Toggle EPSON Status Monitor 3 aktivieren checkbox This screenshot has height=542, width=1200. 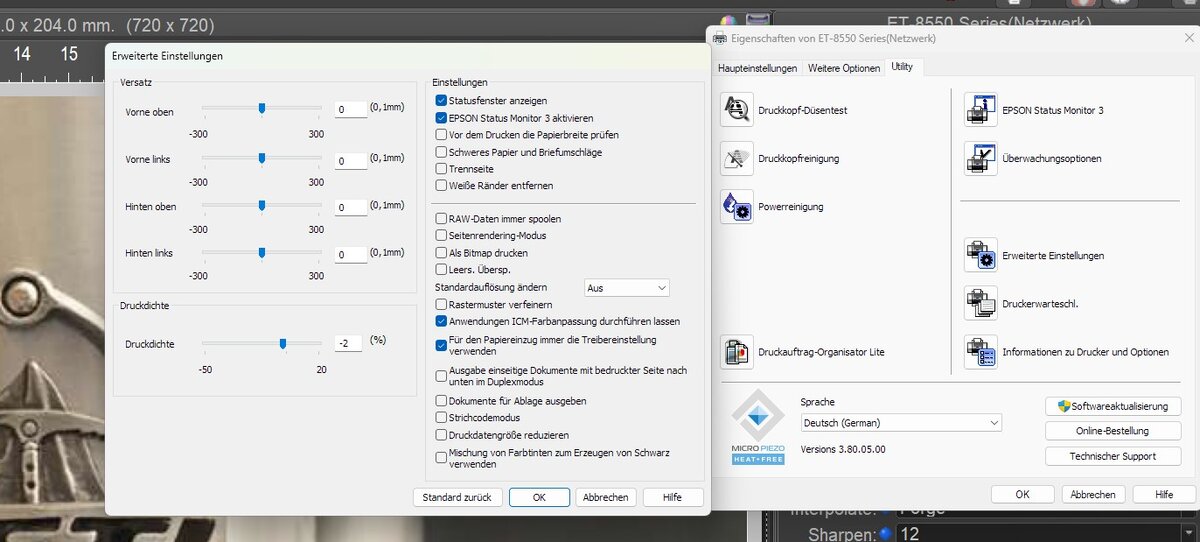(441, 118)
